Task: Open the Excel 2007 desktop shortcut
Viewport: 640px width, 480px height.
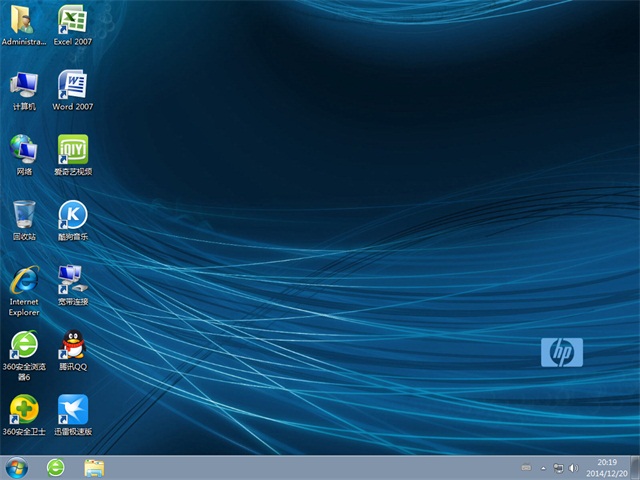Action: (72, 20)
